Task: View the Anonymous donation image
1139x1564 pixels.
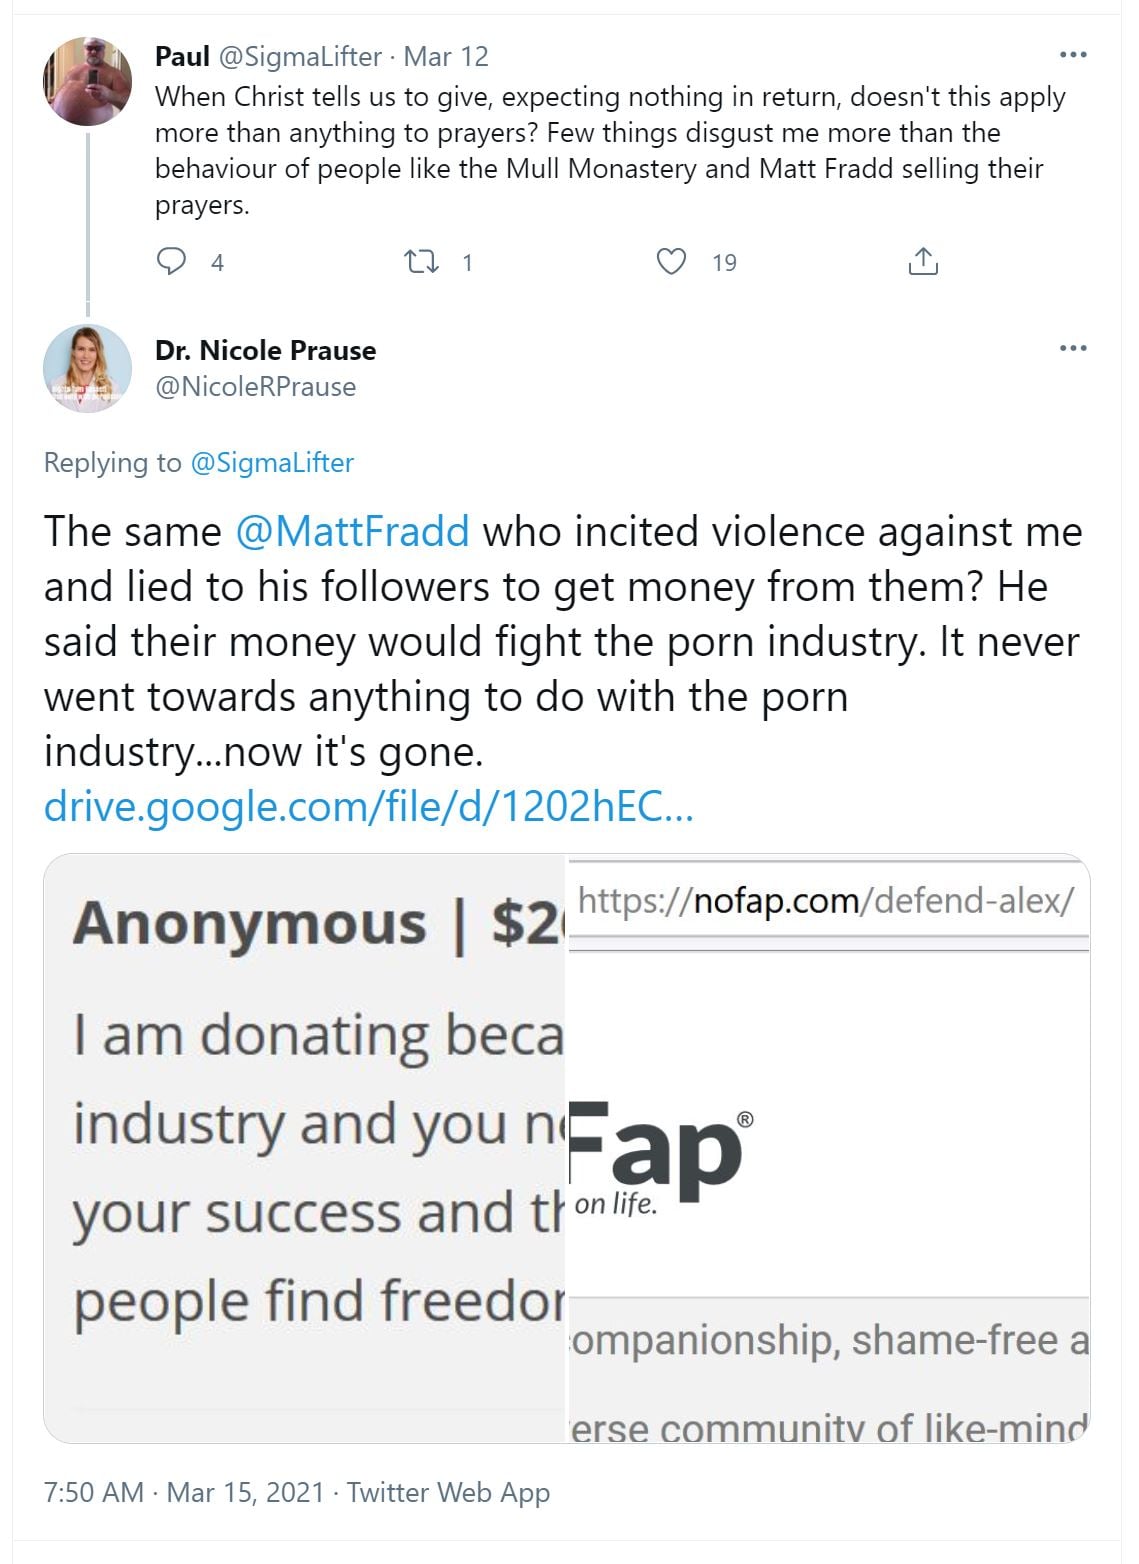Action: pyautogui.click(x=305, y=1148)
